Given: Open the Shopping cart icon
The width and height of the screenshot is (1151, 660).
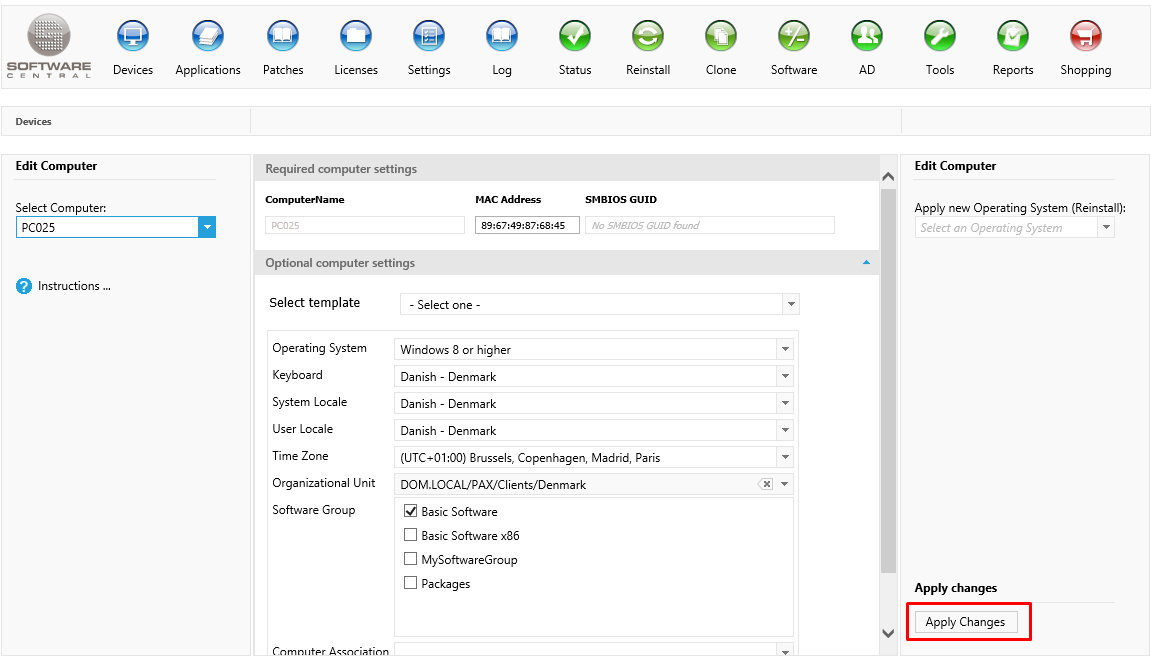Looking at the screenshot, I should tap(1086, 38).
